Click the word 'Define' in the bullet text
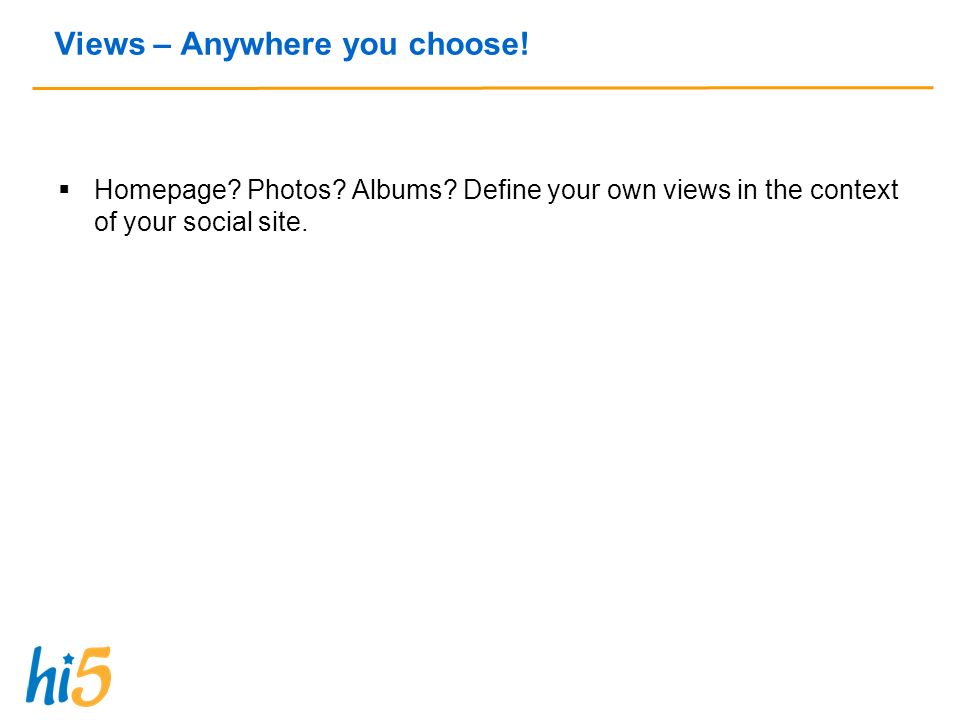The image size is (960, 720). point(502,190)
